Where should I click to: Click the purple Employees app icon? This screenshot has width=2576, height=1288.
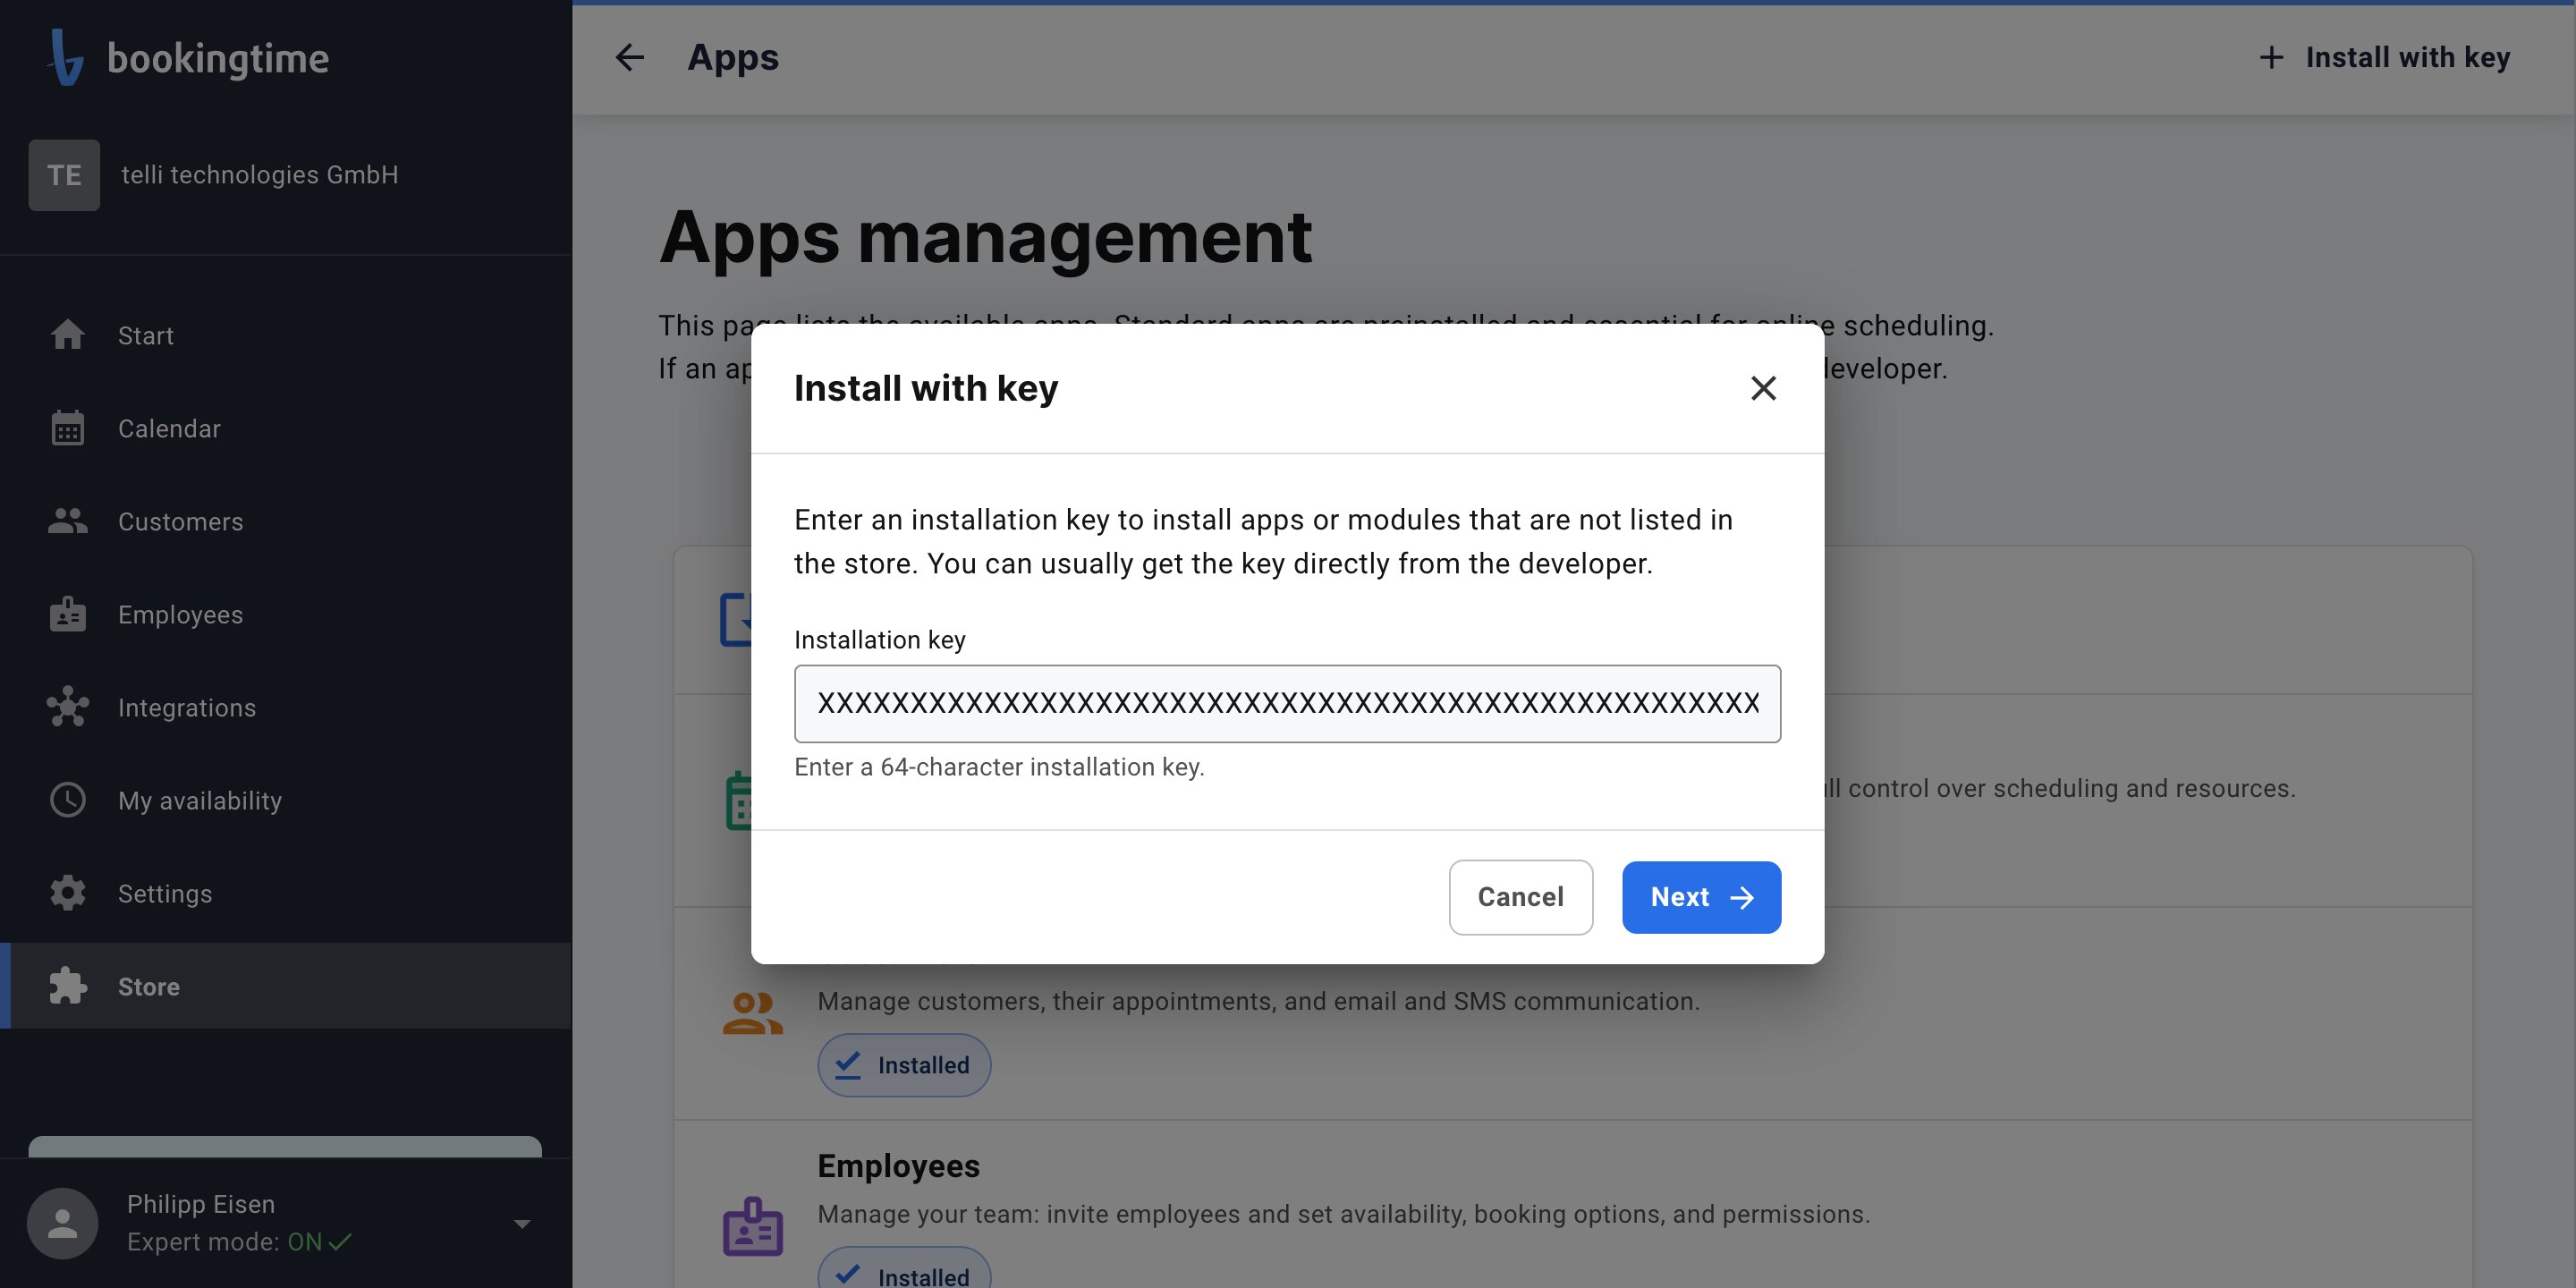pyautogui.click(x=753, y=1226)
